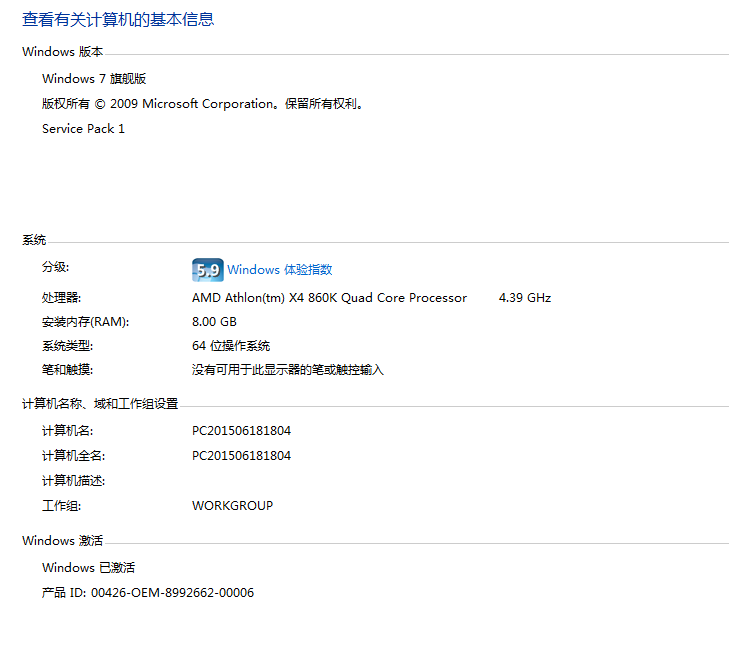The image size is (729, 654).
Task: Click the Windows 版本 section heading
Action: [62, 52]
